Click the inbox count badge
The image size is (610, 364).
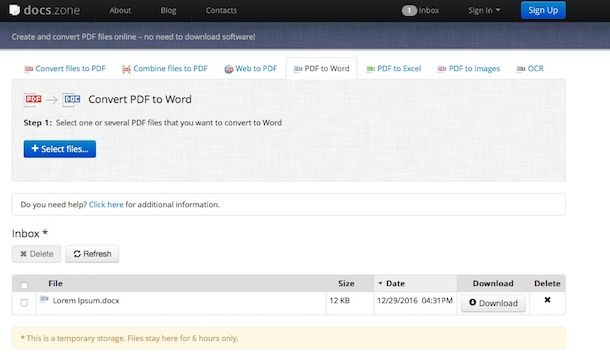409,10
